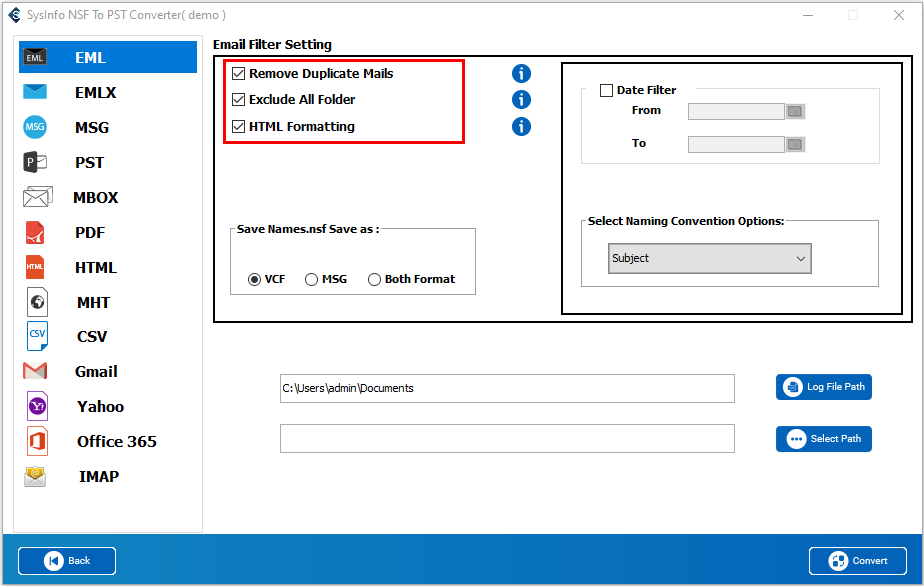Select the VCF radio button
This screenshot has height=586, width=924.
pyautogui.click(x=254, y=279)
